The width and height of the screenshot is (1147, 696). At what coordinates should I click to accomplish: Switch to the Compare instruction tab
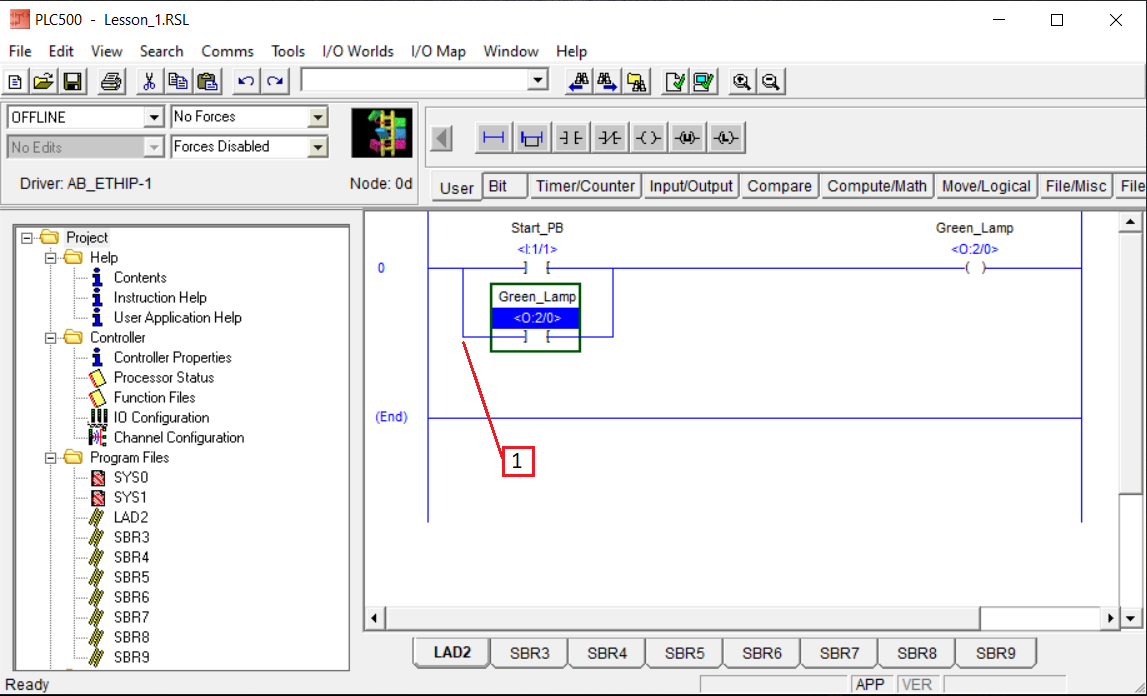coord(780,187)
